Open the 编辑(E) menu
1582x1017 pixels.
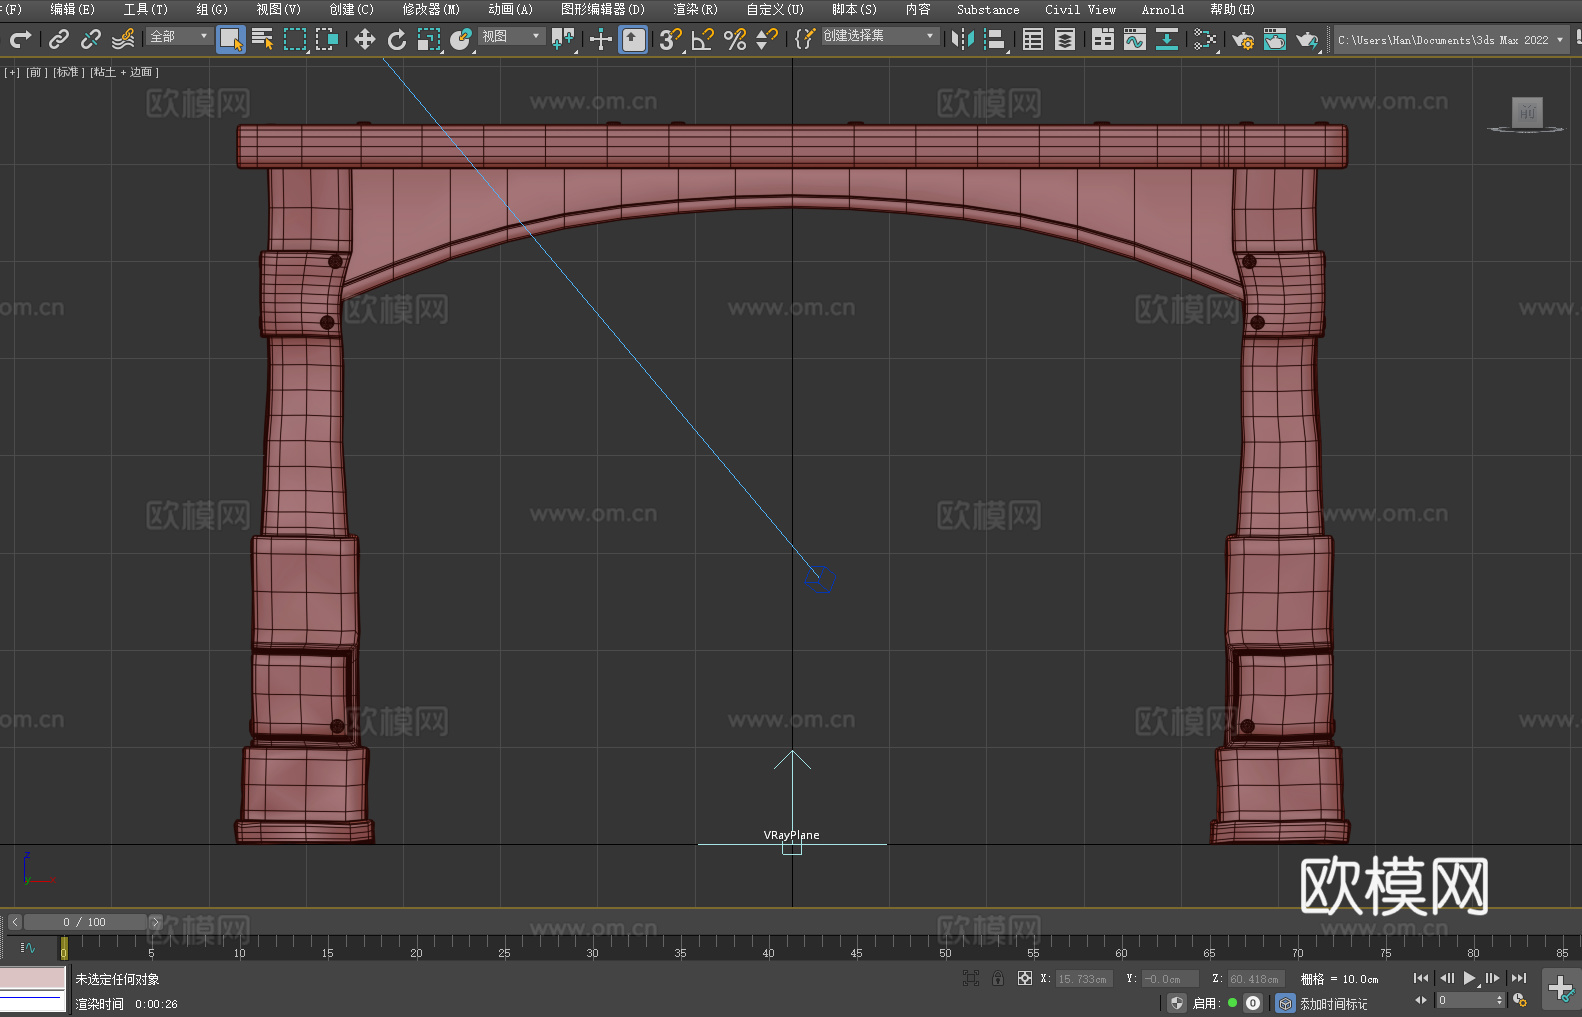[72, 9]
